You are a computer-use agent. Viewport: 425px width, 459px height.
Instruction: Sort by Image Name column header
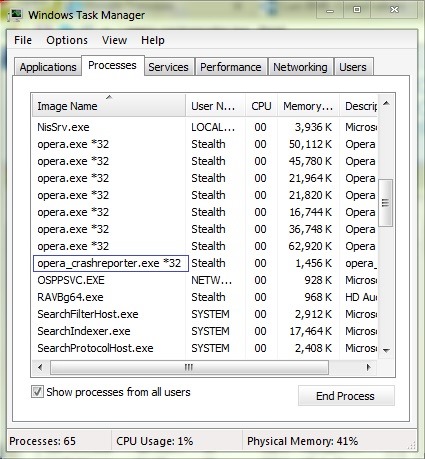click(x=109, y=106)
